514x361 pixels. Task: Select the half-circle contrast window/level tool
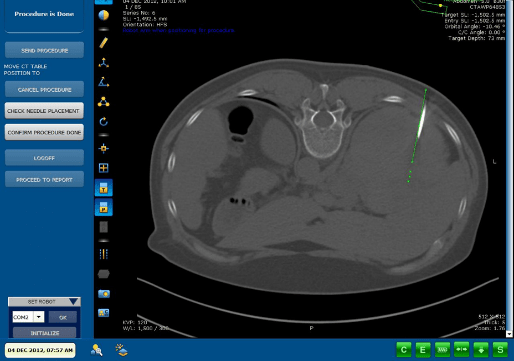pos(104,15)
